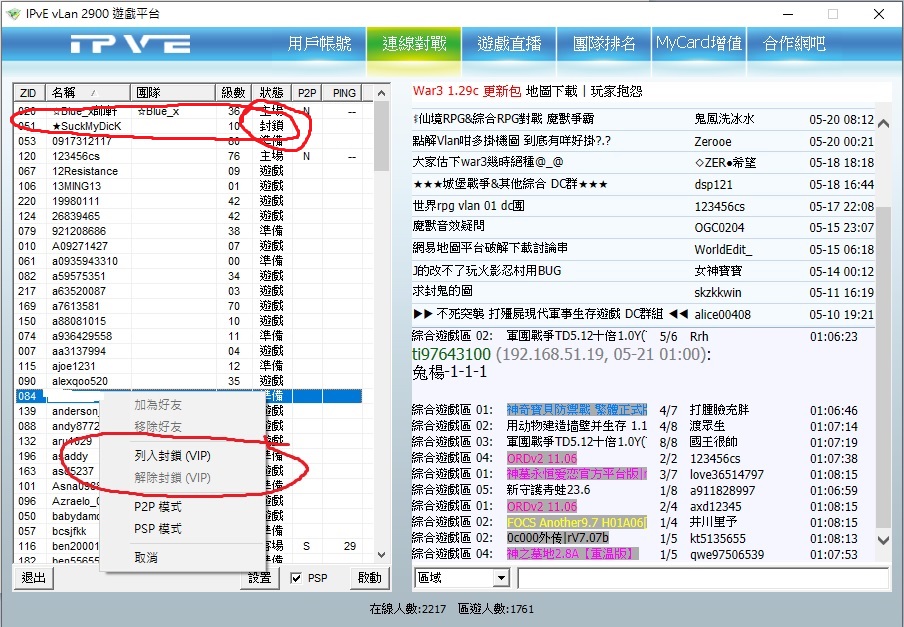Toggle the PSP checkbox
This screenshot has width=904, height=627.
(296, 578)
